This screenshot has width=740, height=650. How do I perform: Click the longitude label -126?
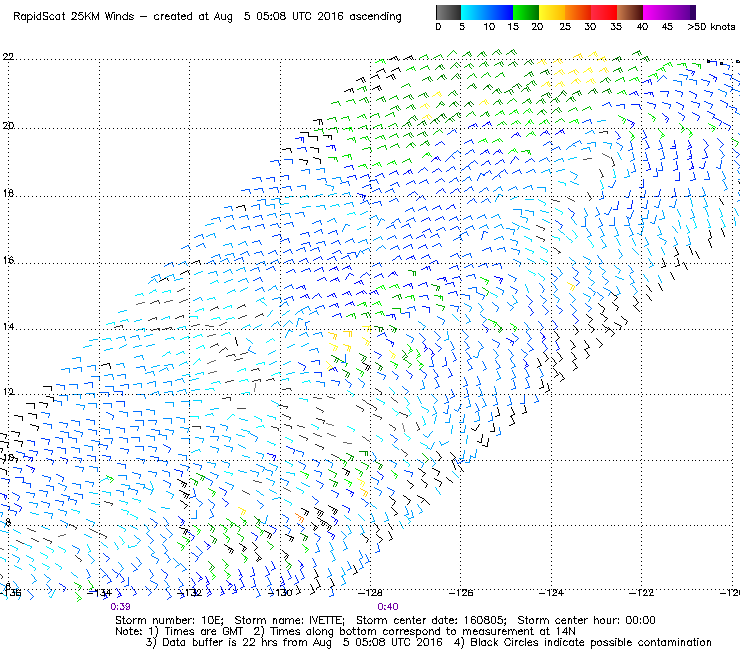point(461,592)
